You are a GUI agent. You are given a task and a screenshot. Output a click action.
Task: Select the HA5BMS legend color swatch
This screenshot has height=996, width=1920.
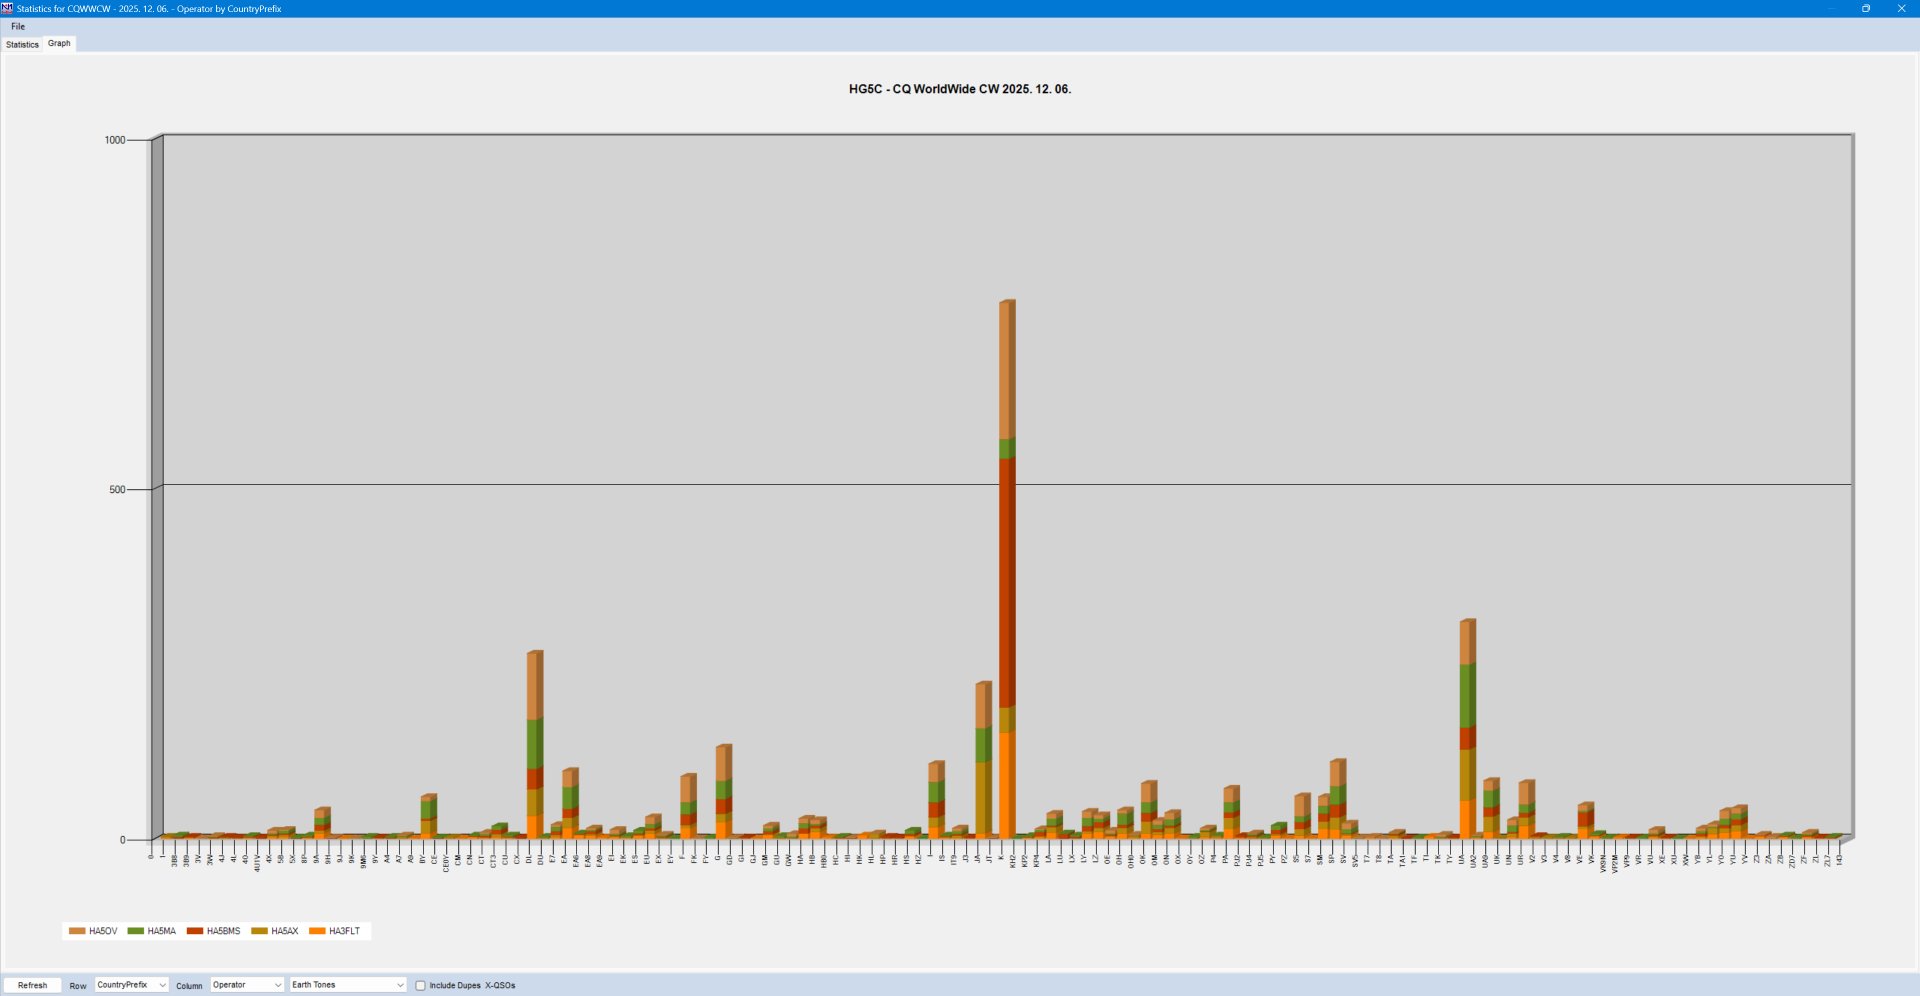click(195, 931)
